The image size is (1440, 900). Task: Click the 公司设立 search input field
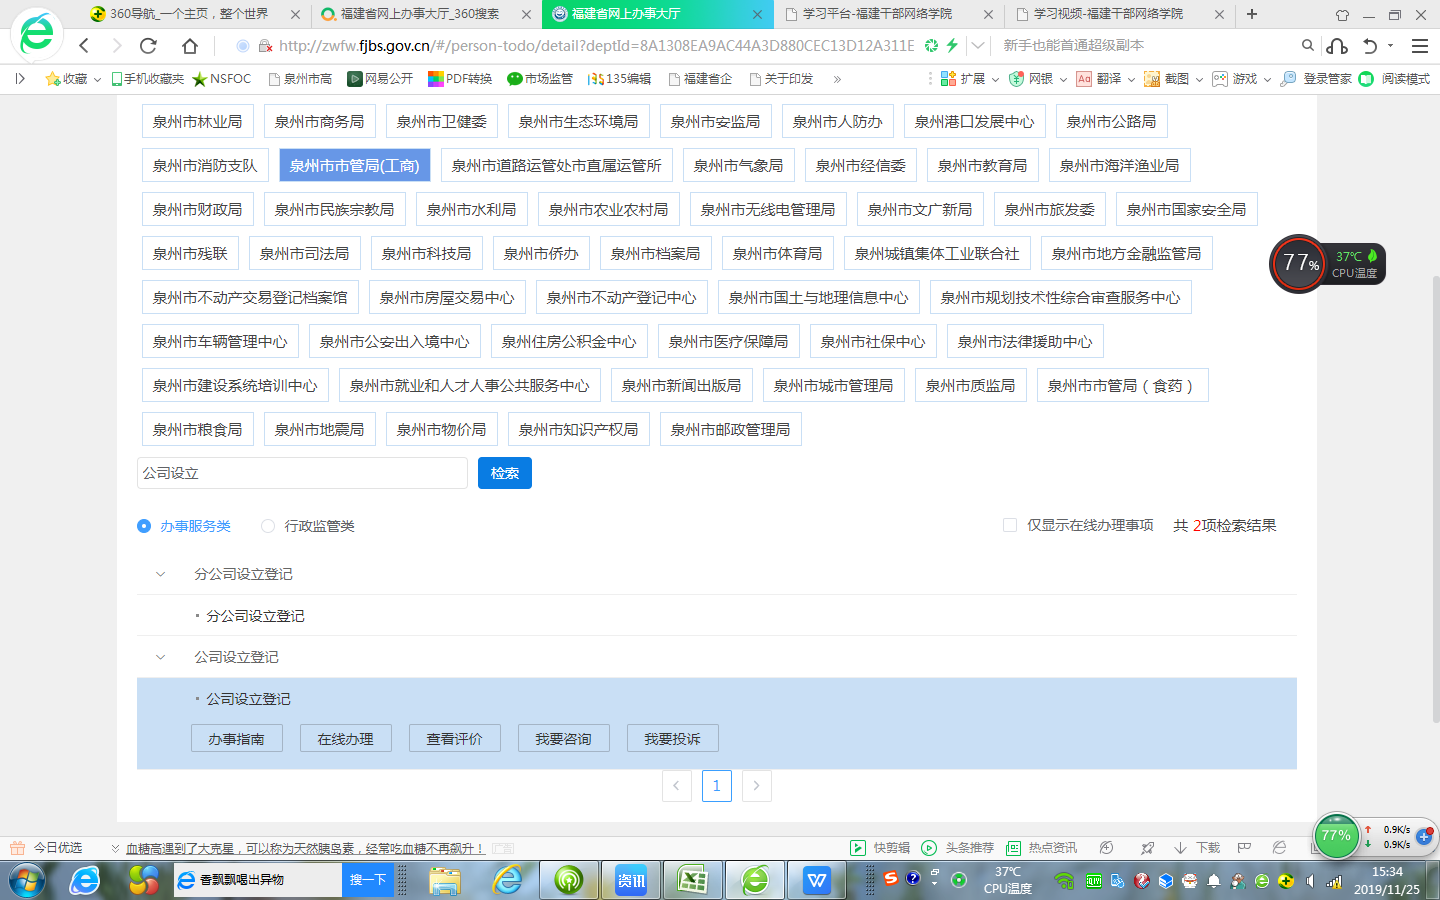(302, 473)
